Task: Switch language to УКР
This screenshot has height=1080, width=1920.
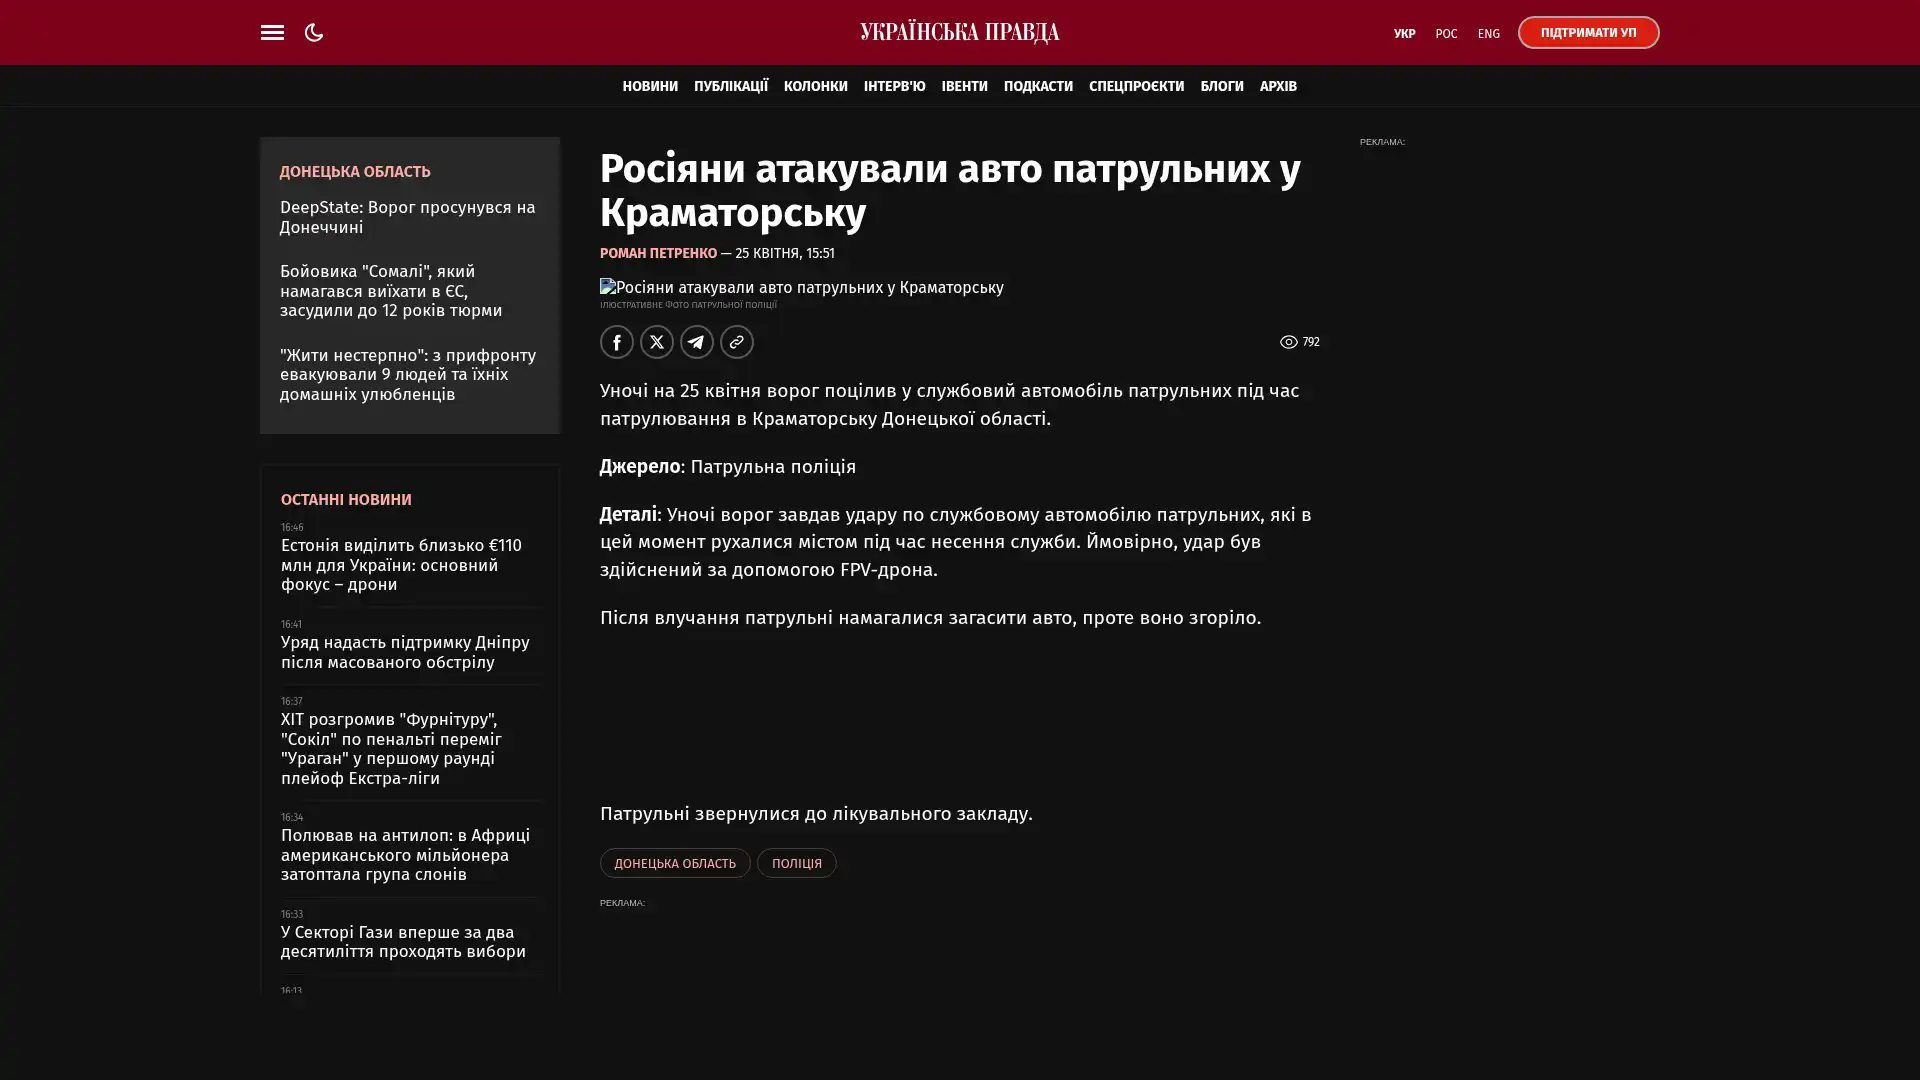Action: tap(1404, 33)
